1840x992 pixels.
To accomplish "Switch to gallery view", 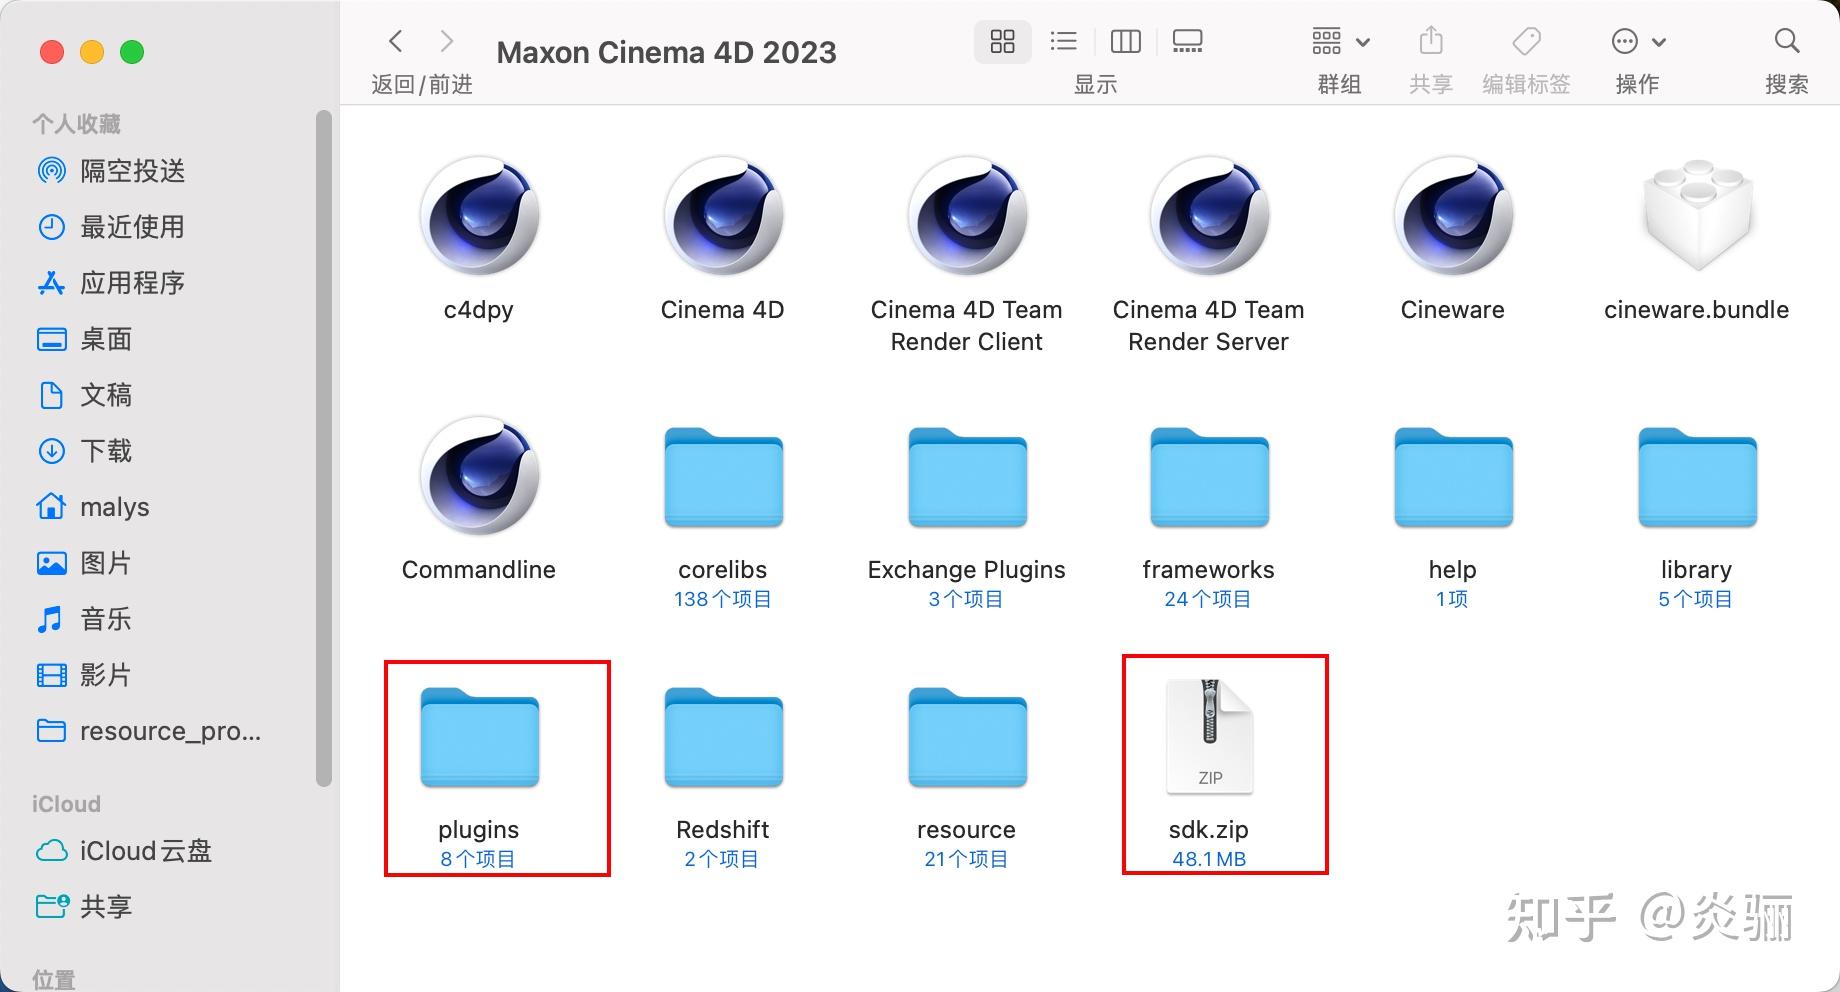I will [1187, 41].
